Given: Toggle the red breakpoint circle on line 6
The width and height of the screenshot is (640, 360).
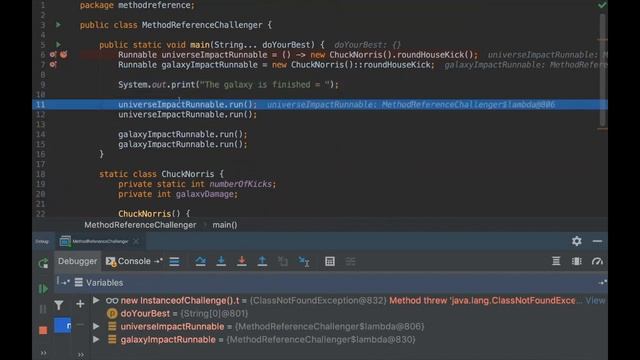Looking at the screenshot, I should pyautogui.click(x=64, y=54).
